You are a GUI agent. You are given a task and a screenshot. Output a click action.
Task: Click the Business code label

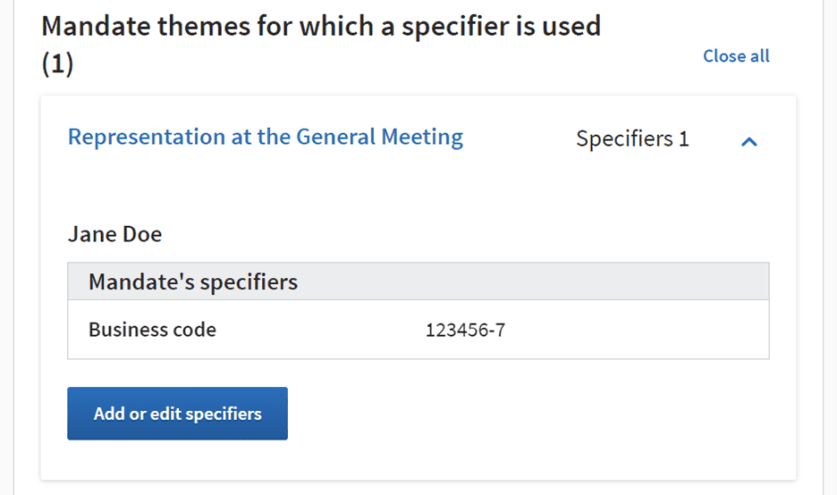152,329
